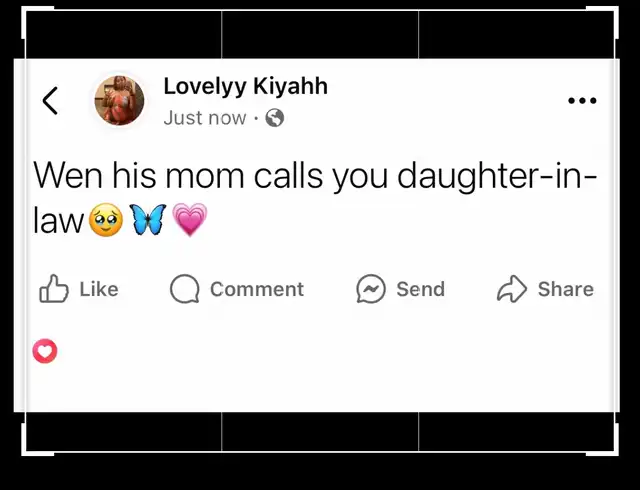Click the Share arrow icon

[512, 289]
